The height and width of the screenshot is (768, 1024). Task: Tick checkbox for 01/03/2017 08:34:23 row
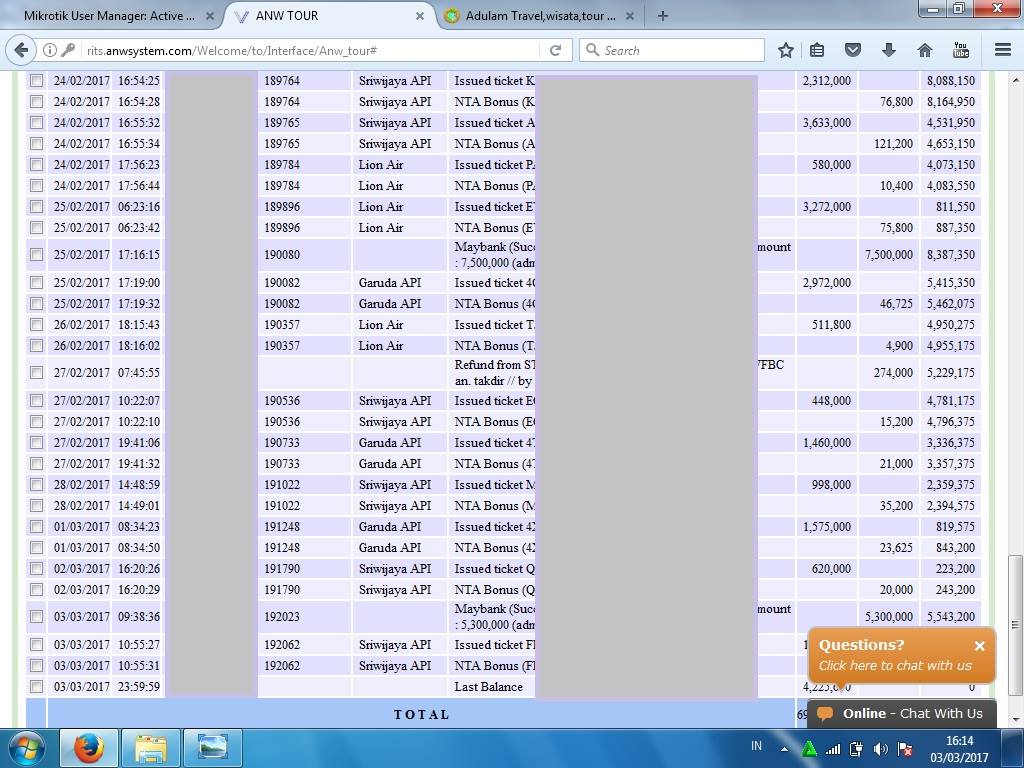coord(37,526)
